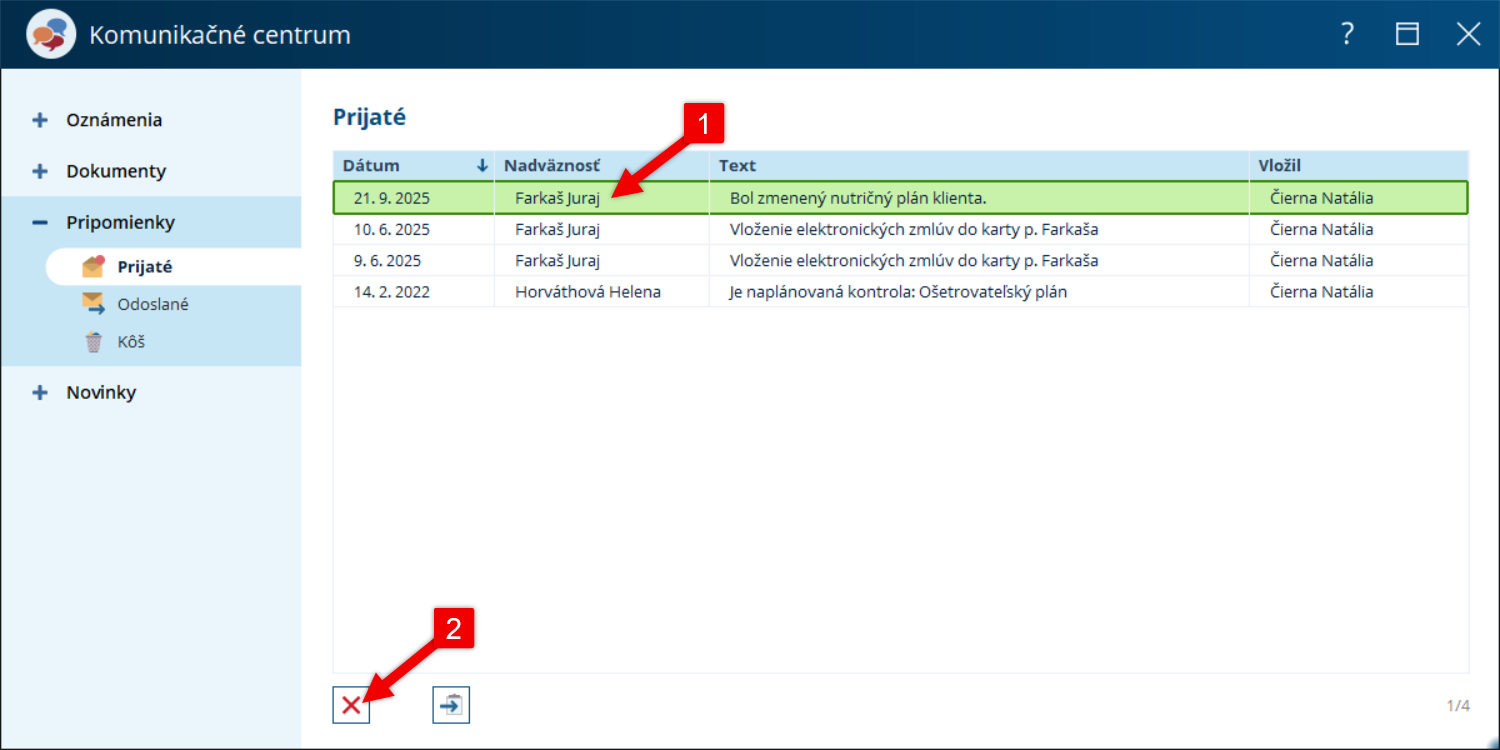
Task: Click the Odoslané sent envelope icon
Action: click(93, 304)
